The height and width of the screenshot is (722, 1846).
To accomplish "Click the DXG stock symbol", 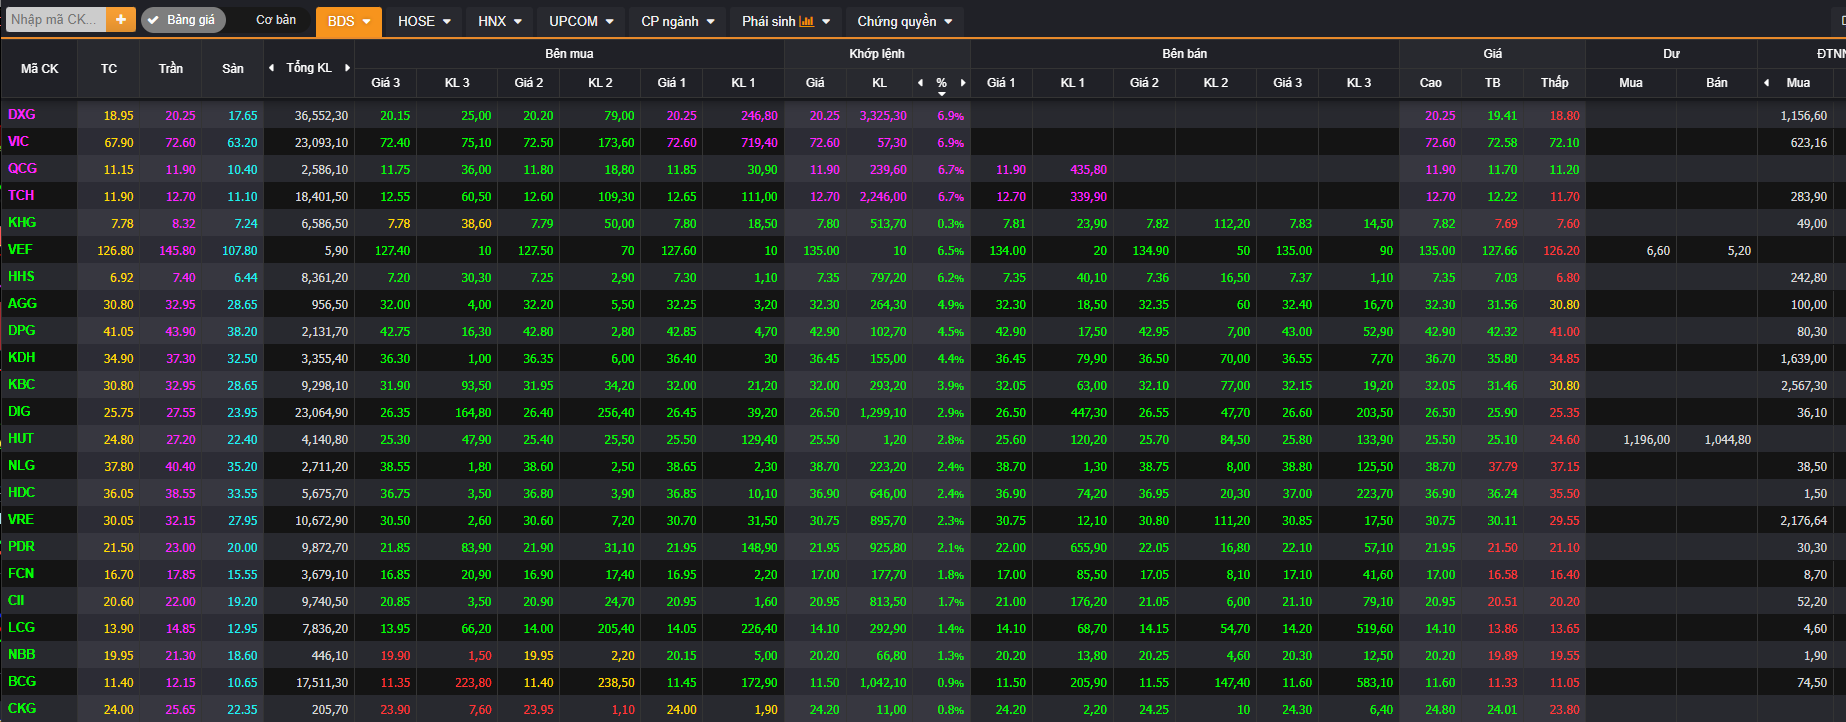I will [22, 115].
